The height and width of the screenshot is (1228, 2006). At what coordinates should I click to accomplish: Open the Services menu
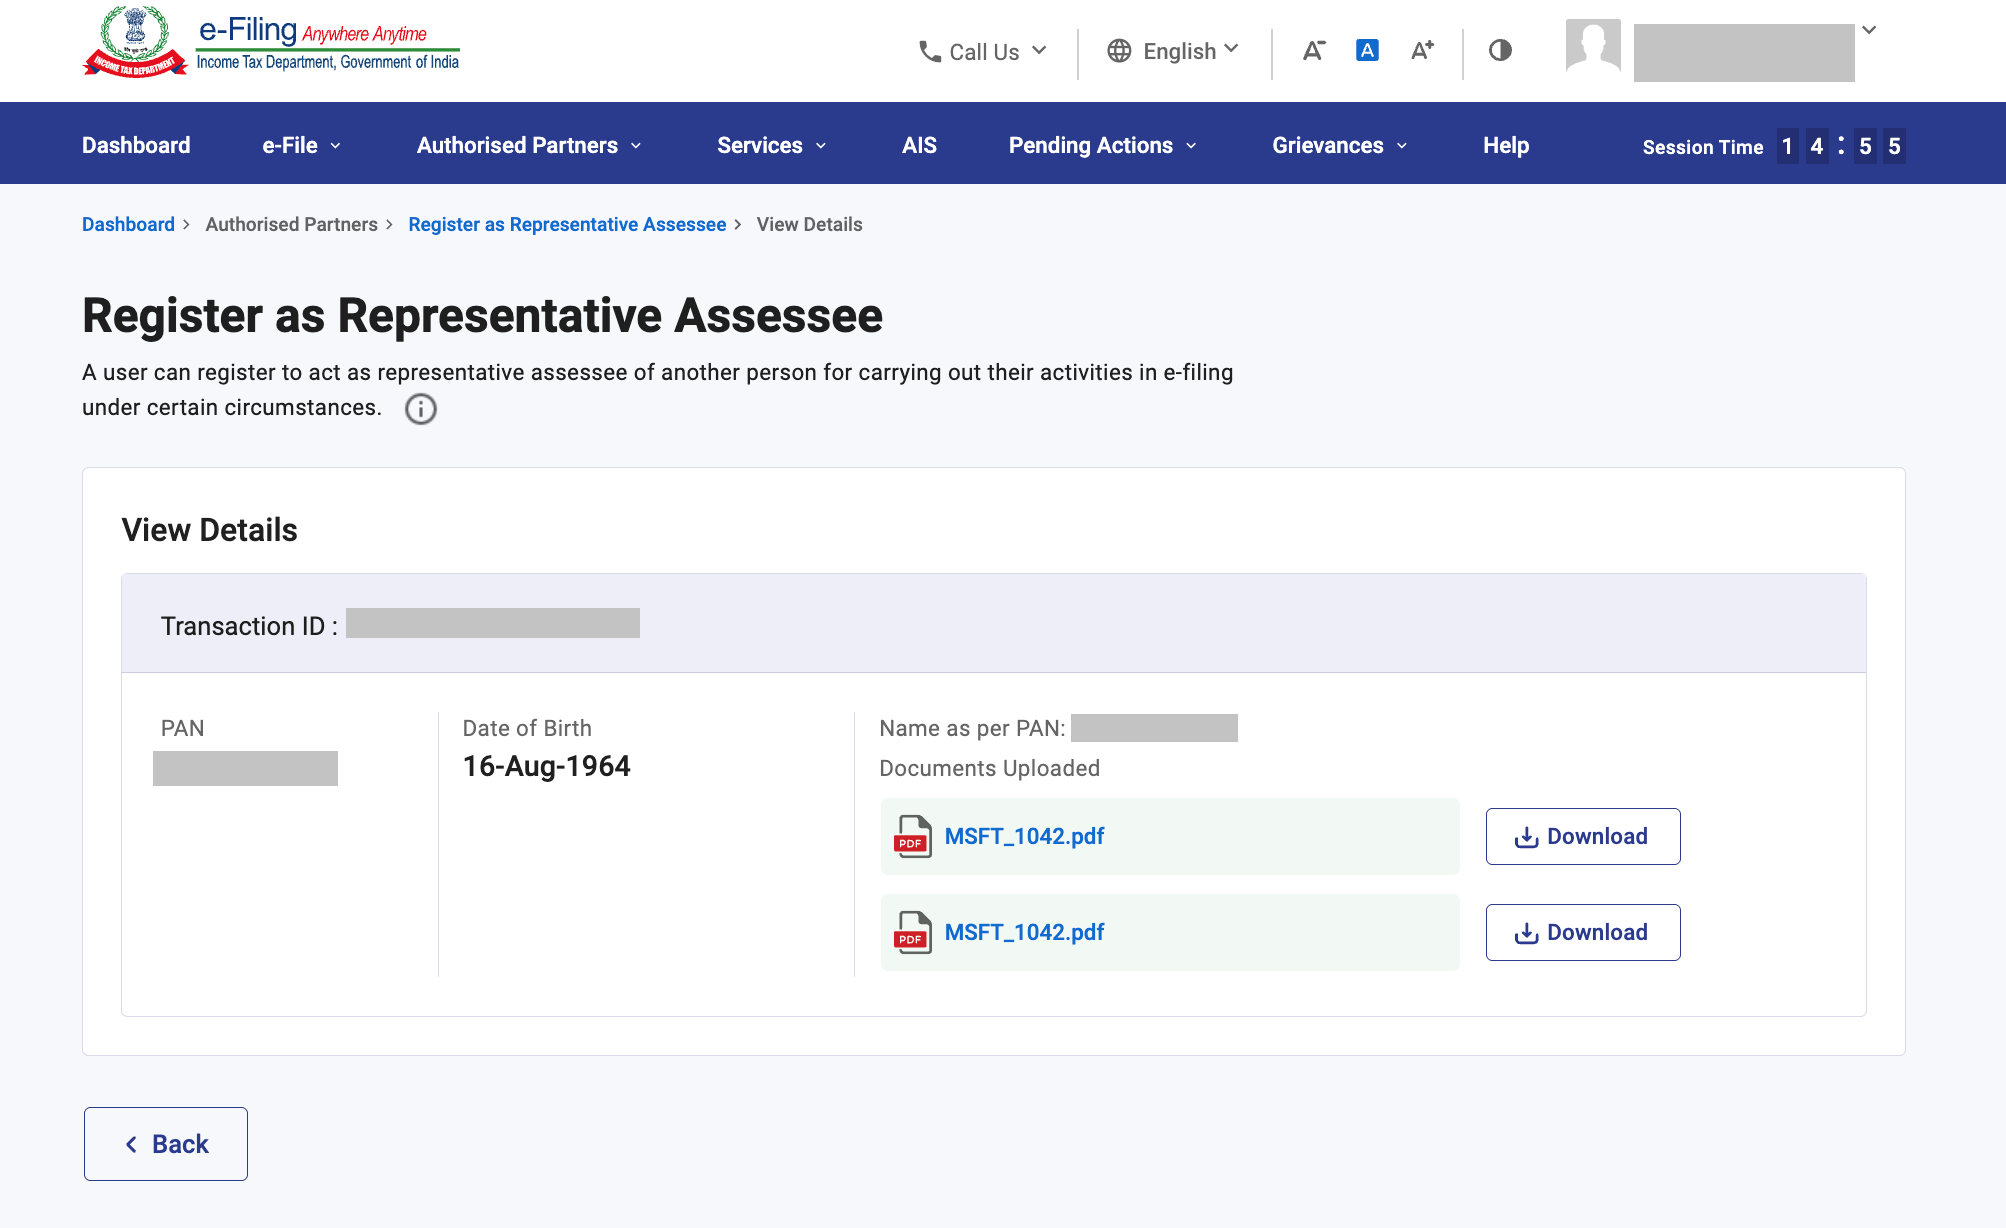click(772, 145)
